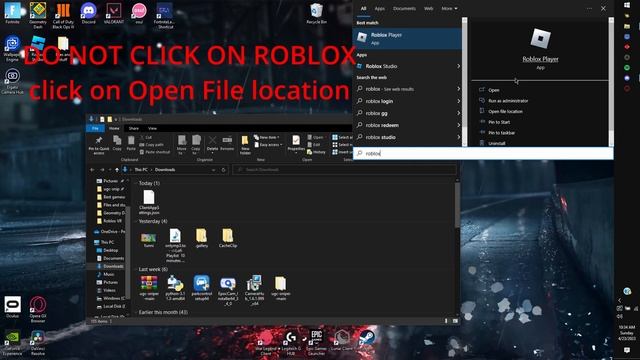Image resolution: width=640 pixels, height=360 pixels.
Task: Click the Search Downloads field
Action: pyautogui.click(x=344, y=170)
